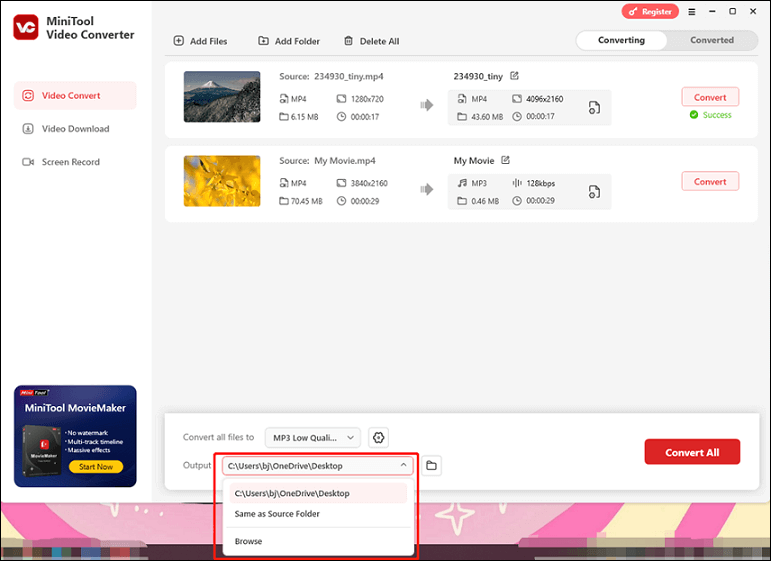This screenshot has height=561, width=771.
Task: Click the 128kbps bitrate value
Action: (x=540, y=183)
